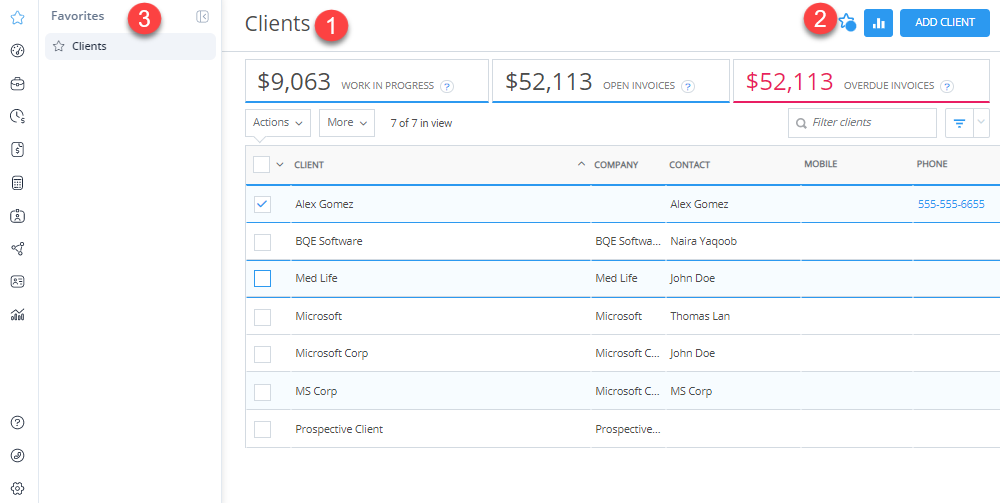Image resolution: width=1000 pixels, height=503 pixels.
Task: Open the chevron next to select-all checkbox
Action: 279,164
